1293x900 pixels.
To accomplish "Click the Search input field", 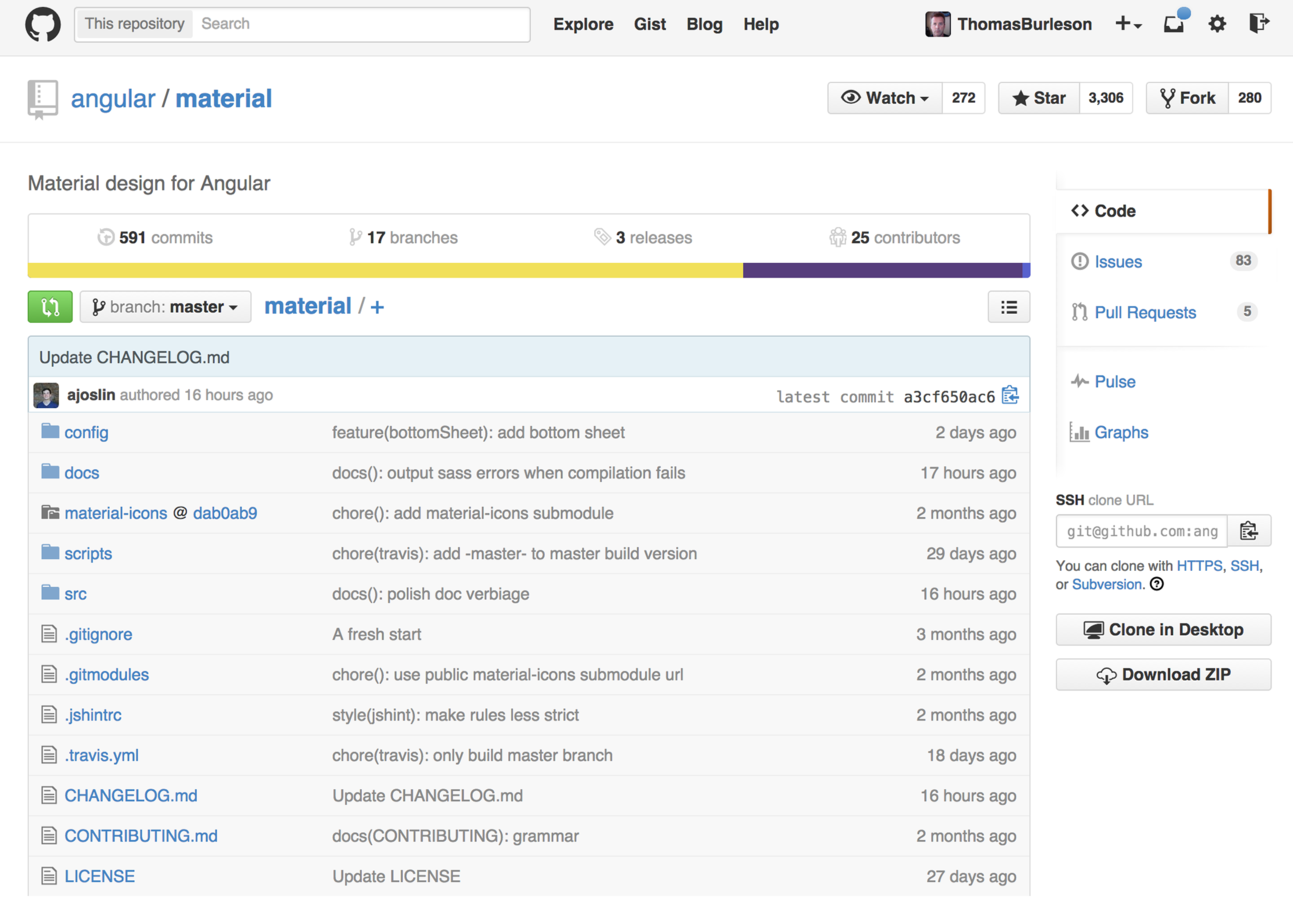I will (x=360, y=24).
